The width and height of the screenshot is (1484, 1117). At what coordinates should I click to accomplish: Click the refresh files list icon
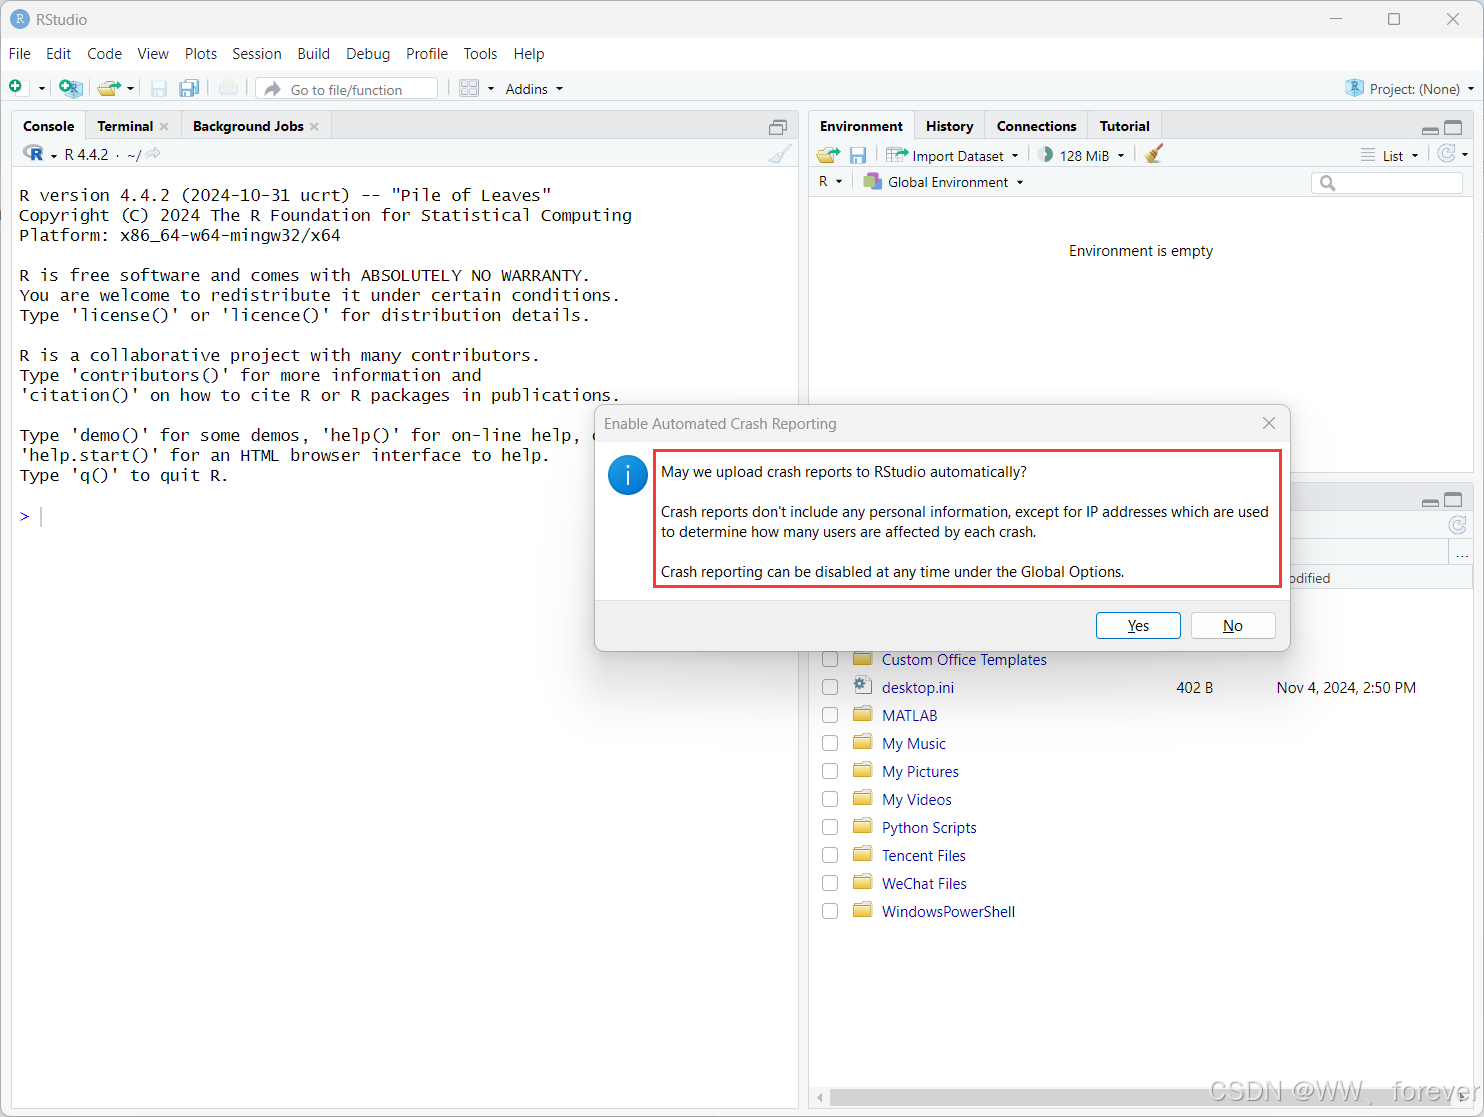[1457, 525]
